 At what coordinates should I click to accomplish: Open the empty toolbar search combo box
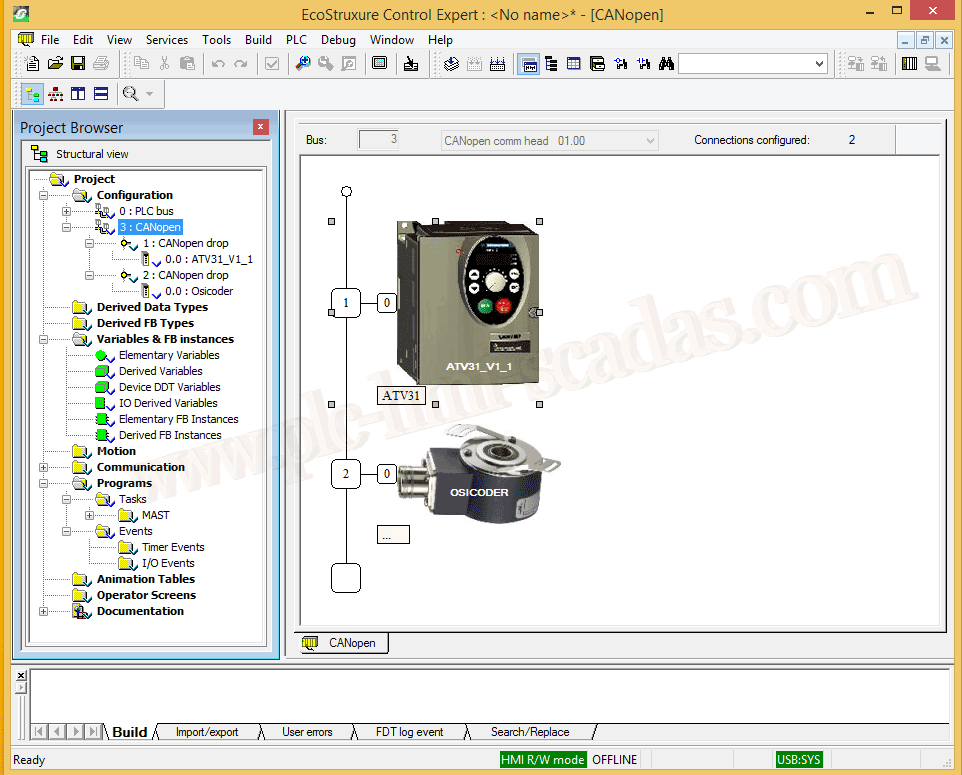[753, 64]
